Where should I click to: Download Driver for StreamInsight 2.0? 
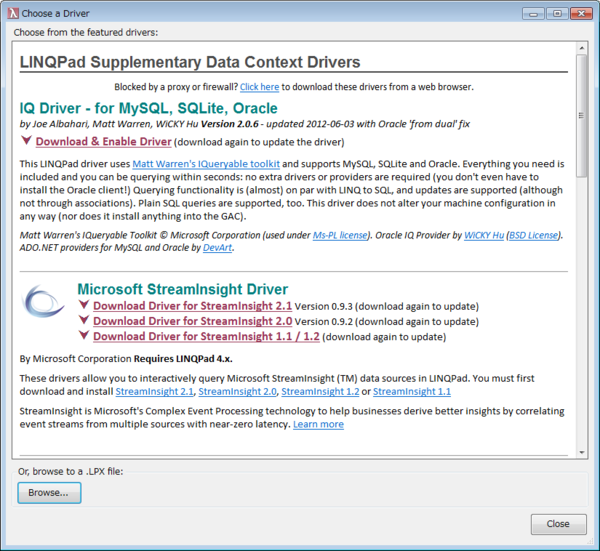pyautogui.click(x=192, y=321)
